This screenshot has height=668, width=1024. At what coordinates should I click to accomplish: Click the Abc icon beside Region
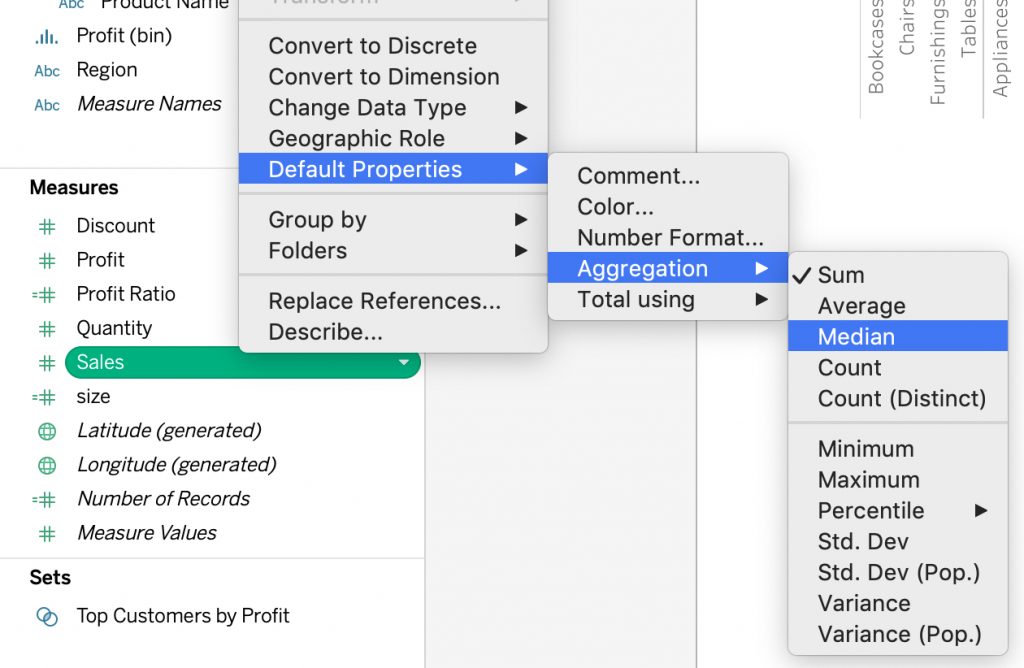point(47,71)
